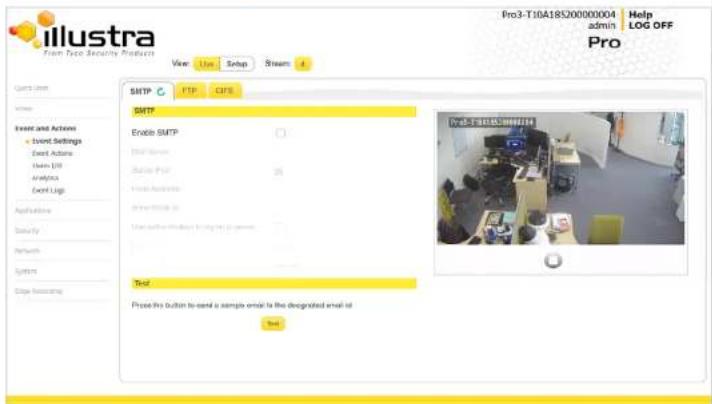This screenshot has width=712, height=404.
Task: Send a sample email with Test button
Action: coord(273,324)
